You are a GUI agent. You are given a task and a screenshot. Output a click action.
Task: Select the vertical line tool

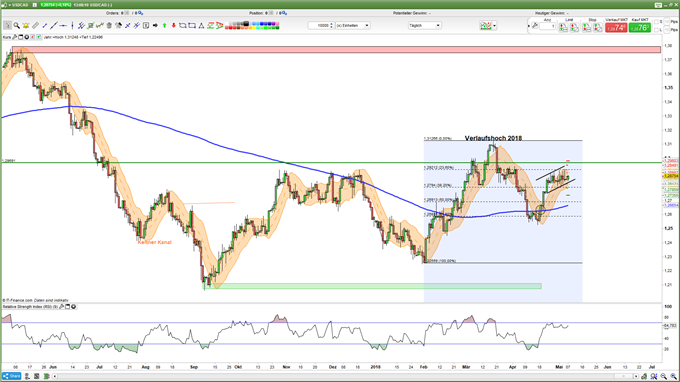click(x=72, y=26)
